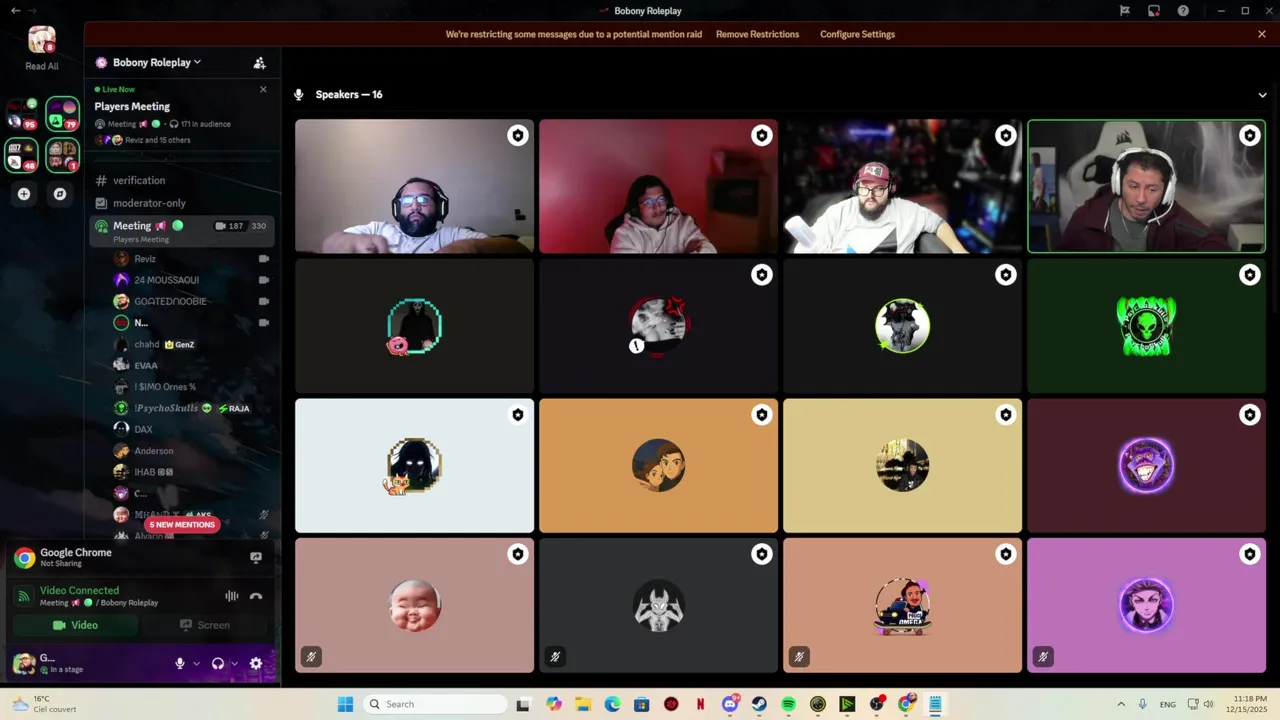
Task: Toggle microphone mute in user panel
Action: point(180,663)
